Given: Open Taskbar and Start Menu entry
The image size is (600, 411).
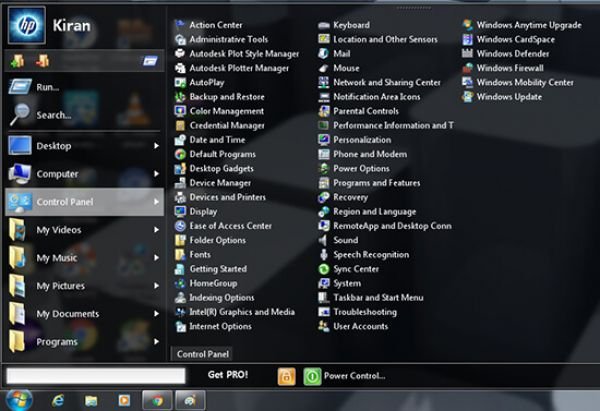Looking at the screenshot, I should (371, 298).
